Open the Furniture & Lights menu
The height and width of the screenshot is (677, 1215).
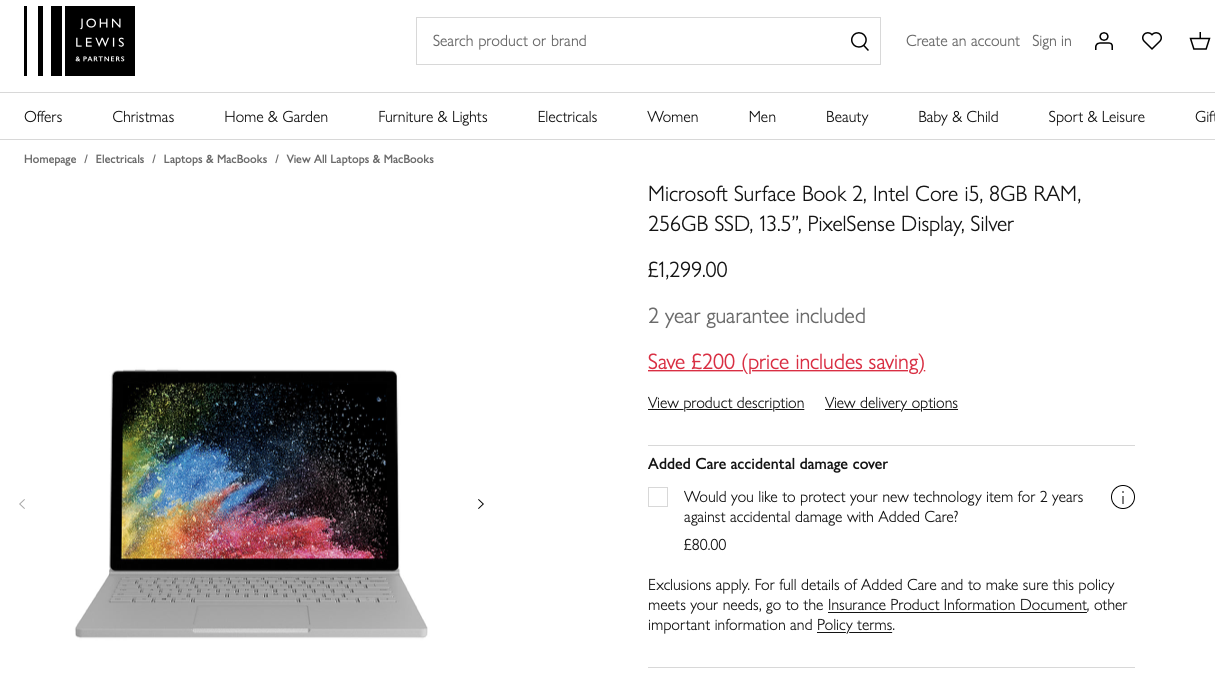(x=433, y=117)
